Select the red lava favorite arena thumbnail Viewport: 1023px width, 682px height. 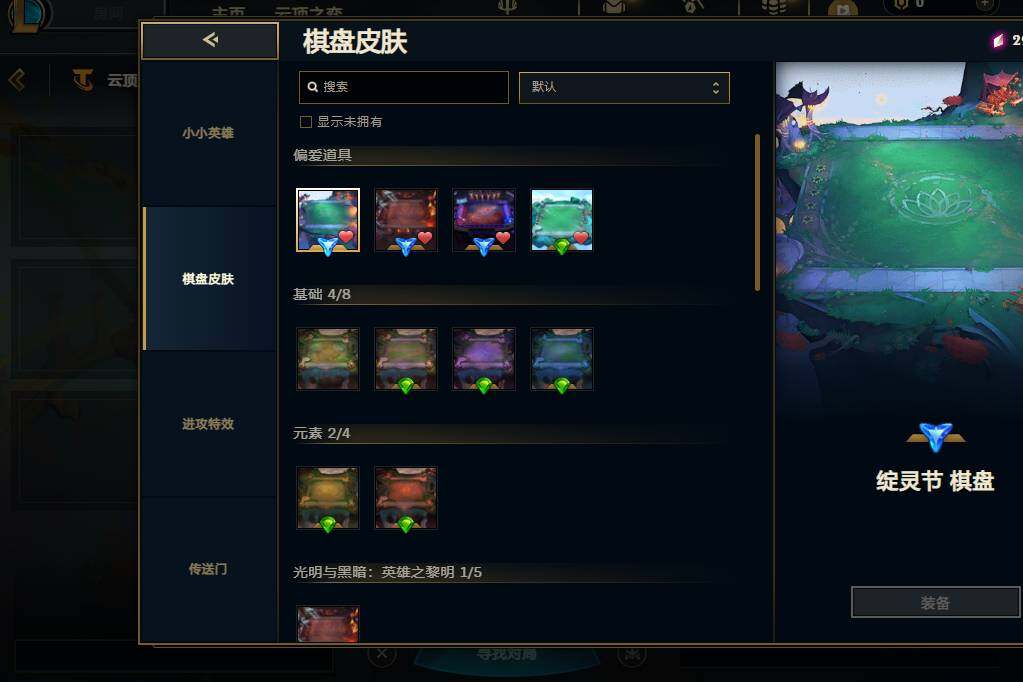coord(406,220)
